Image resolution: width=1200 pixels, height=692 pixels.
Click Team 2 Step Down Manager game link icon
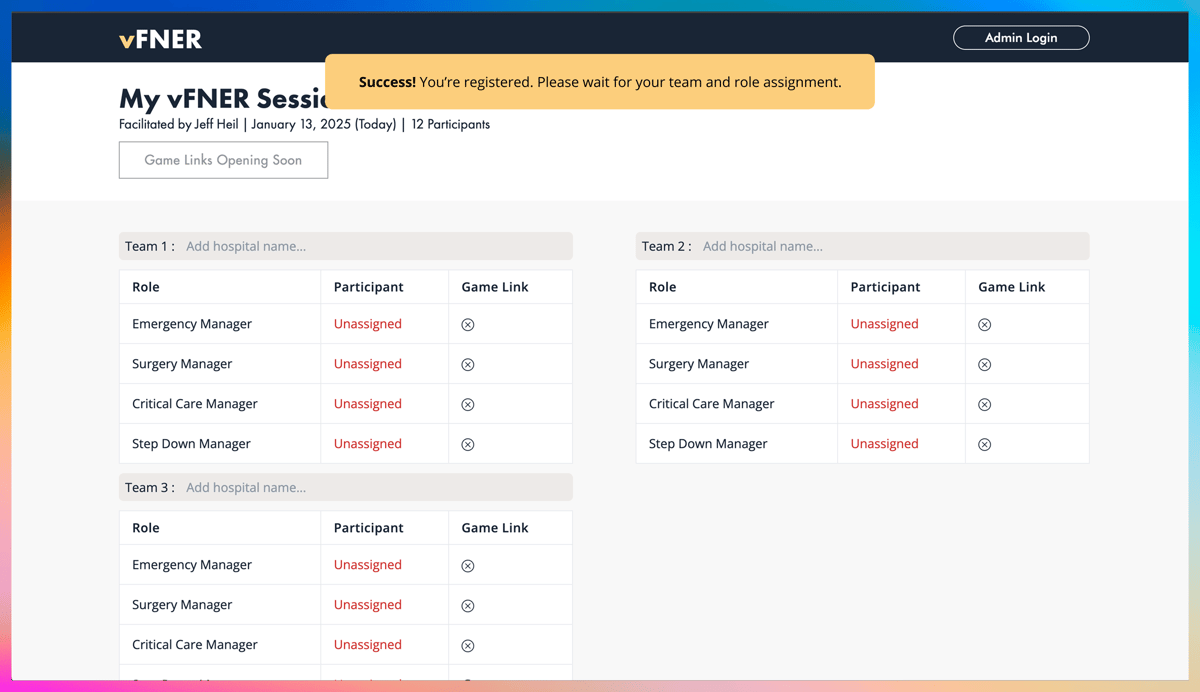(x=985, y=445)
